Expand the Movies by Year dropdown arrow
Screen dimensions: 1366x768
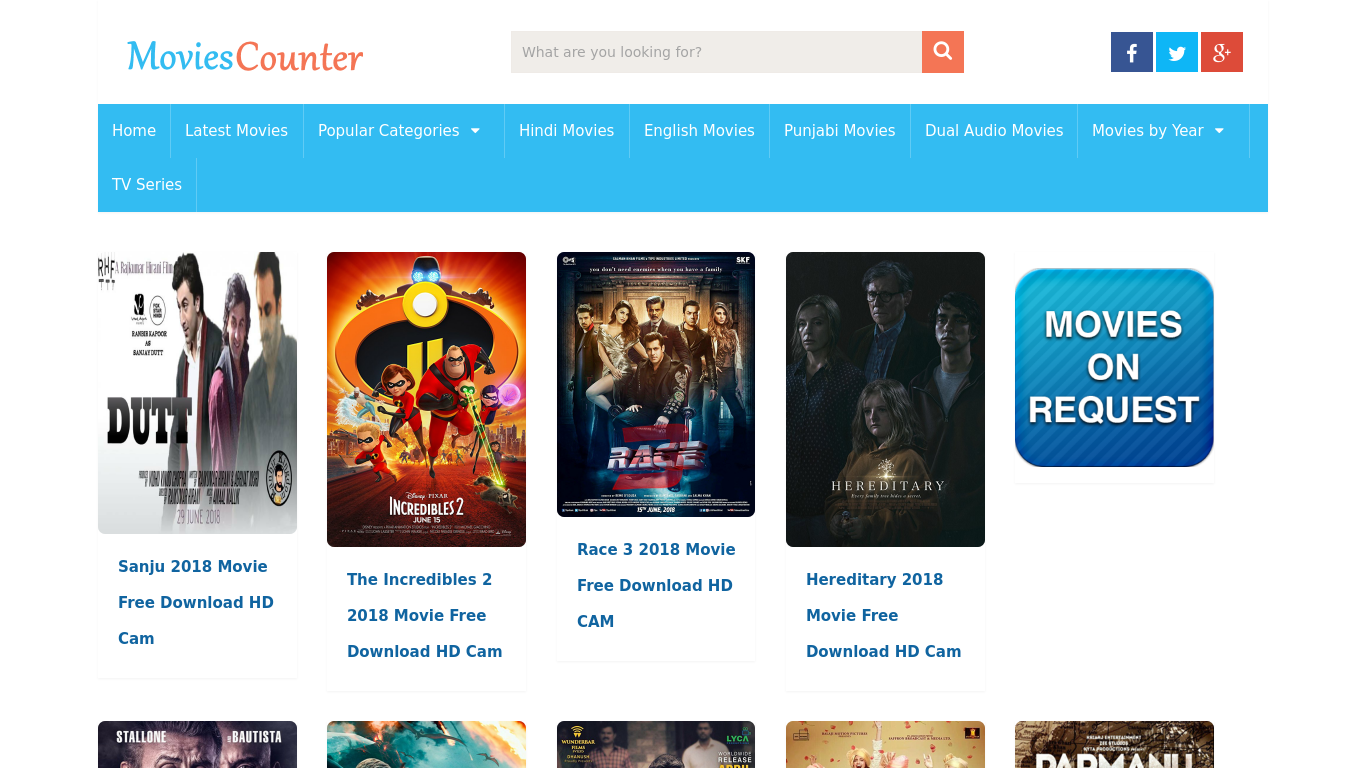1219,131
